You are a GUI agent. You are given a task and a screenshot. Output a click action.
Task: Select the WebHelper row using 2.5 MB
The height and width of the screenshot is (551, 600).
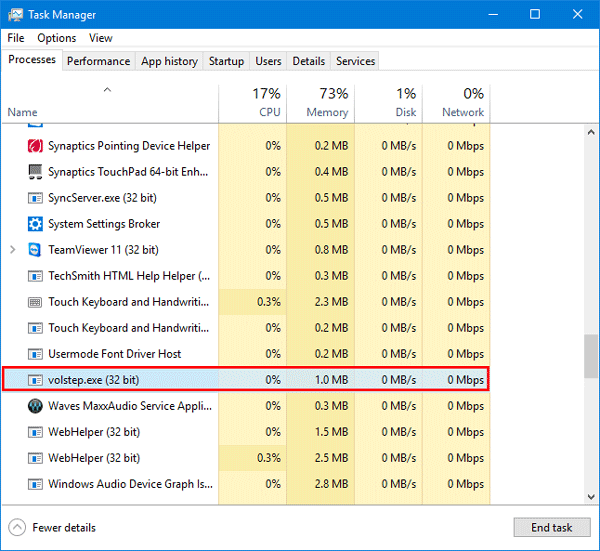[x=130, y=458]
